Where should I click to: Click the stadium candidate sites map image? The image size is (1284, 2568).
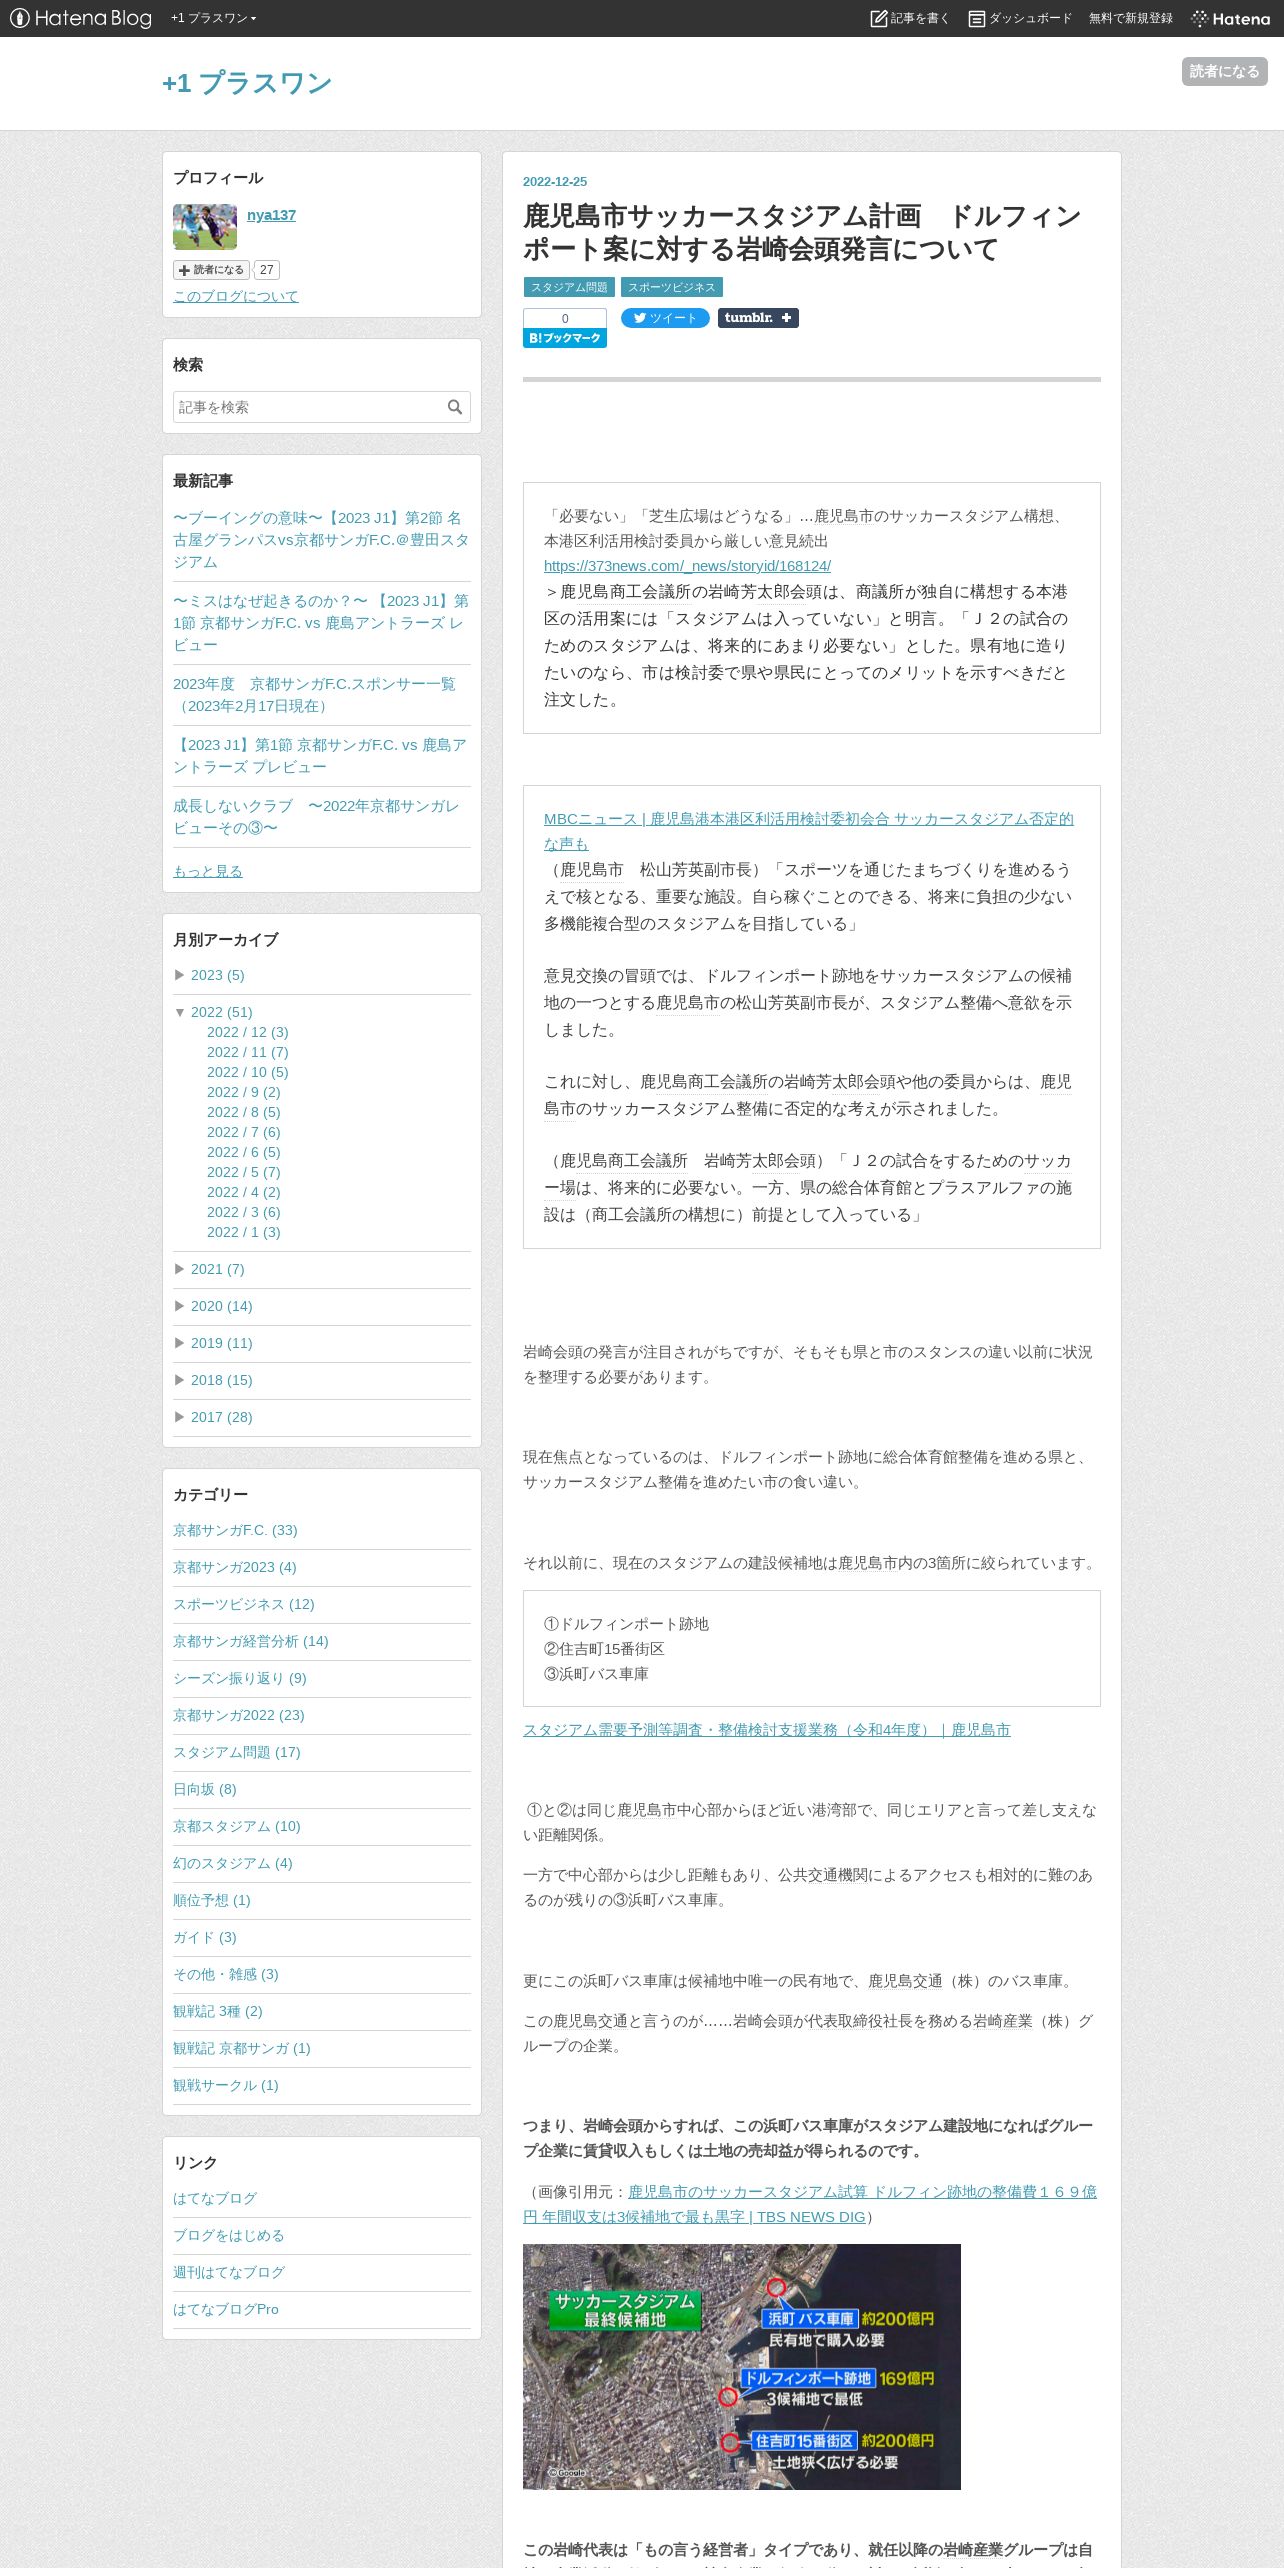741,2367
